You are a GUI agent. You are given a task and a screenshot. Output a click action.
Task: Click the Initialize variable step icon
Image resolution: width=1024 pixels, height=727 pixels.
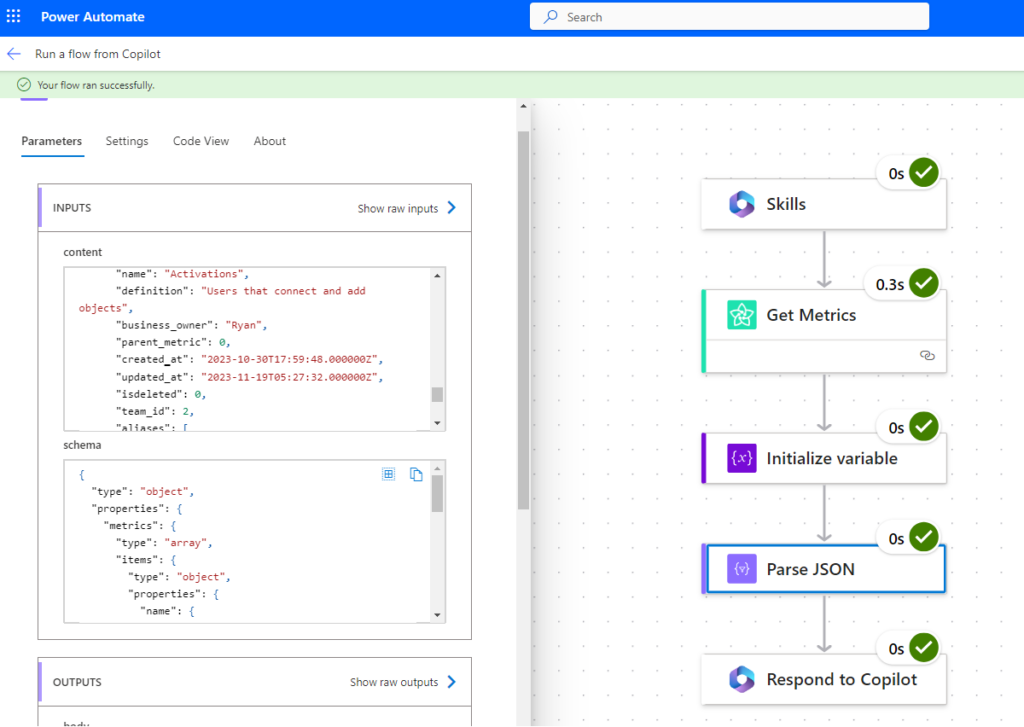[742, 458]
